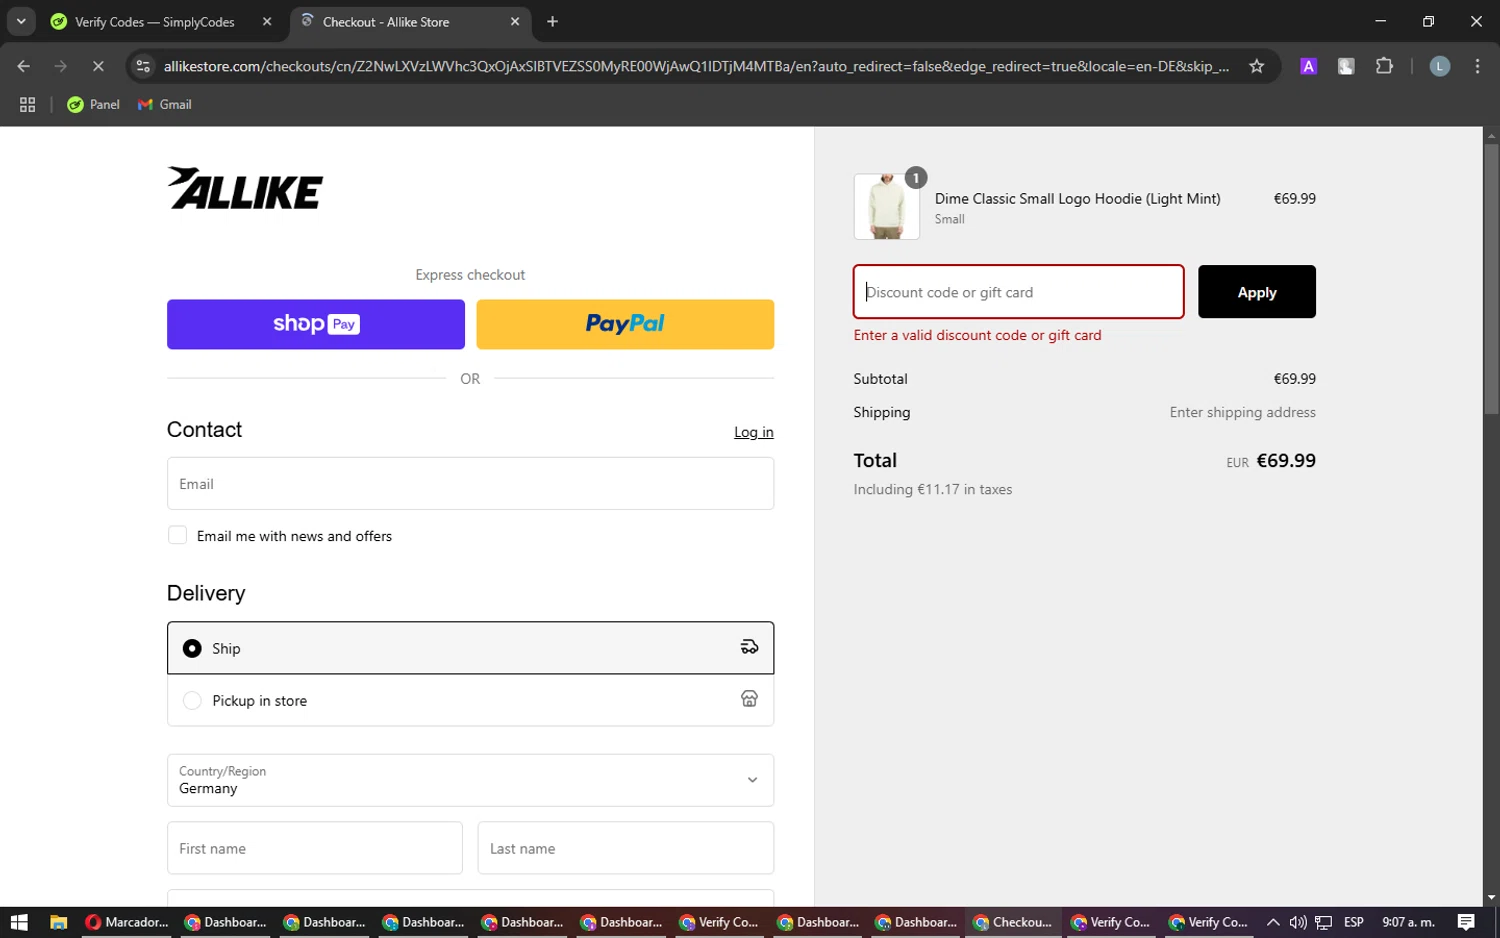
Task: Focus the Email input field
Action: pos(470,484)
